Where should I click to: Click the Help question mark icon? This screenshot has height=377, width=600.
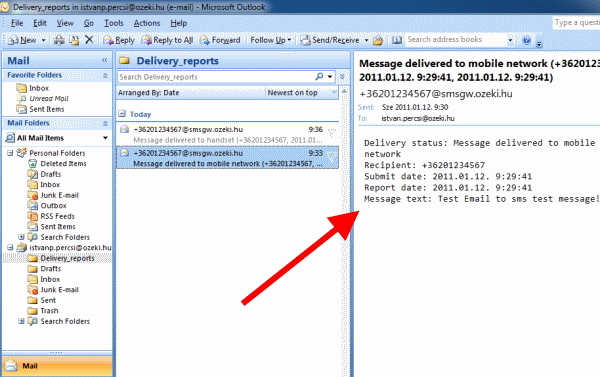tap(527, 40)
